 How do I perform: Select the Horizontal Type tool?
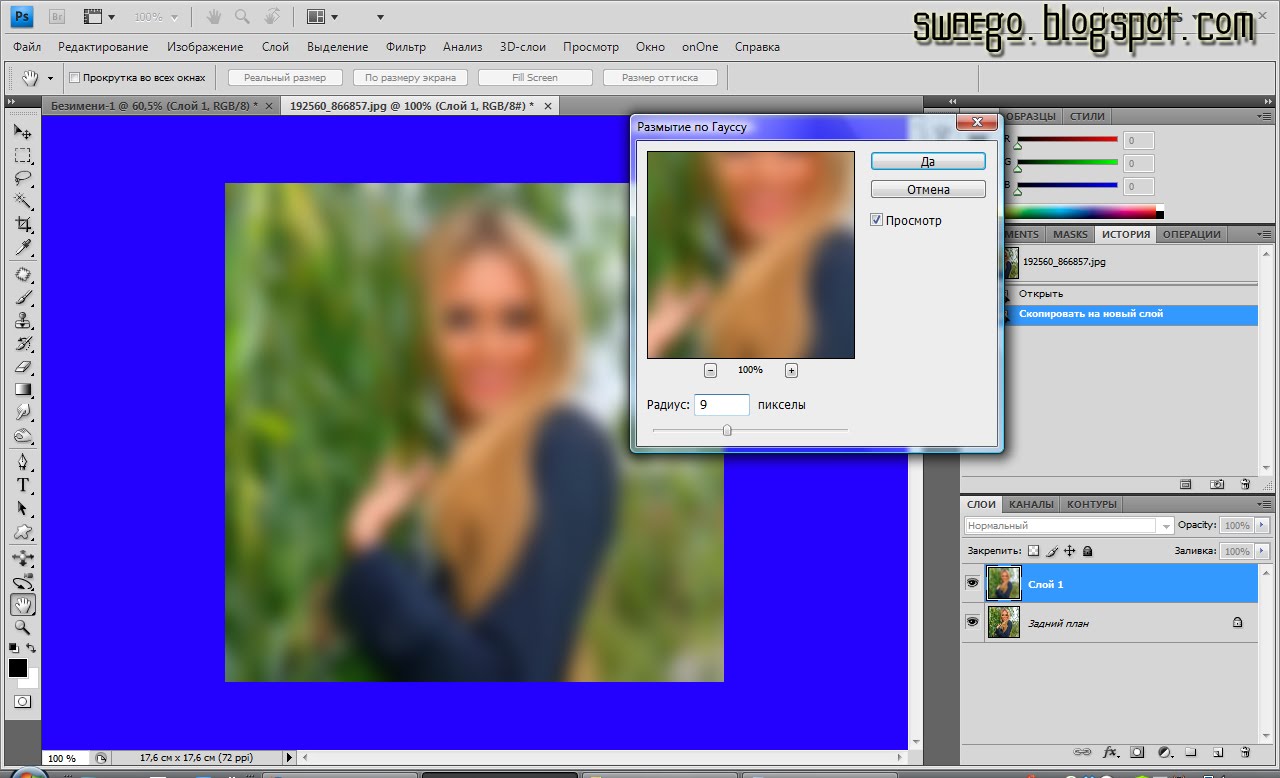22,485
